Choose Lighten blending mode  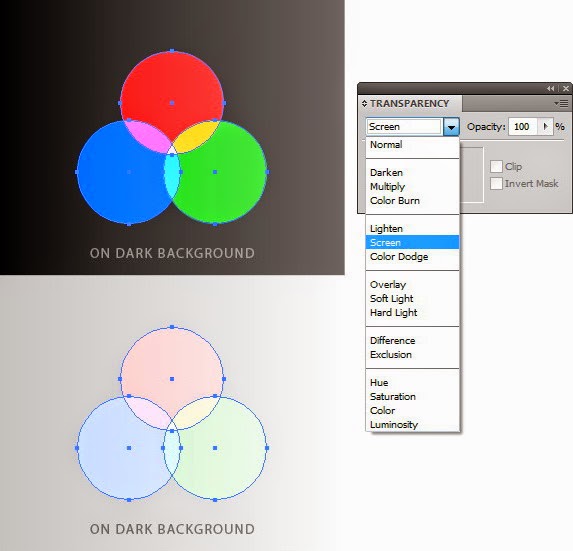click(x=412, y=229)
